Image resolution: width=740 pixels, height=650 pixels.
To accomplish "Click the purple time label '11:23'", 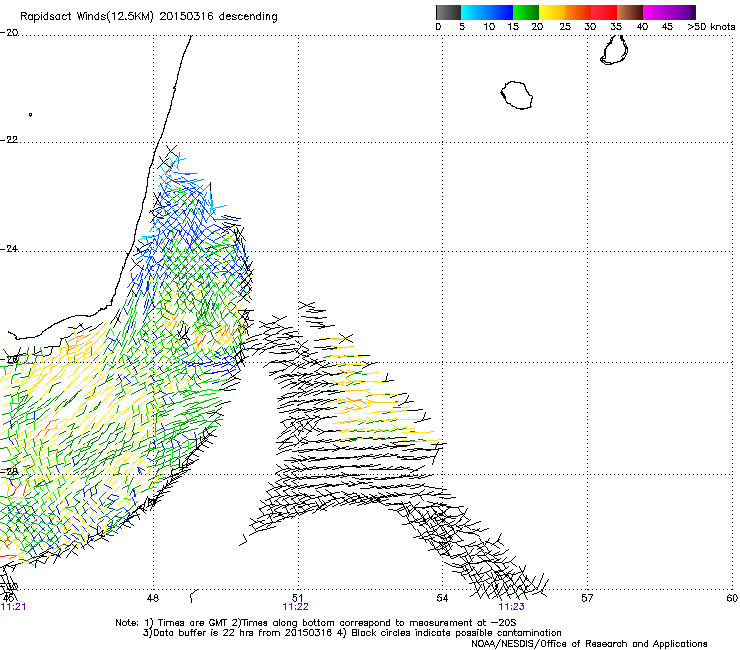I will click(512, 607).
